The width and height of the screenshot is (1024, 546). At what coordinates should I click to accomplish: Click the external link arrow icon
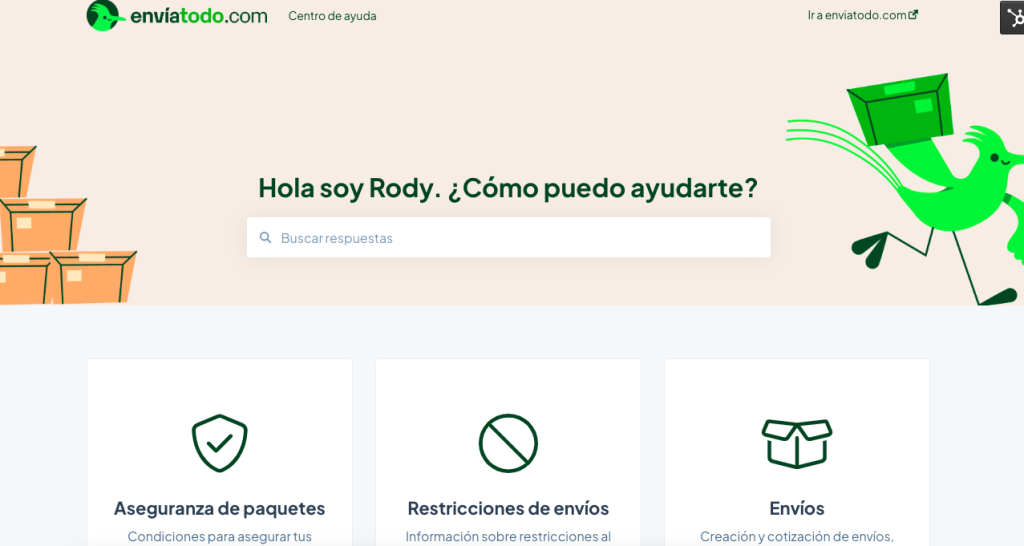point(913,15)
